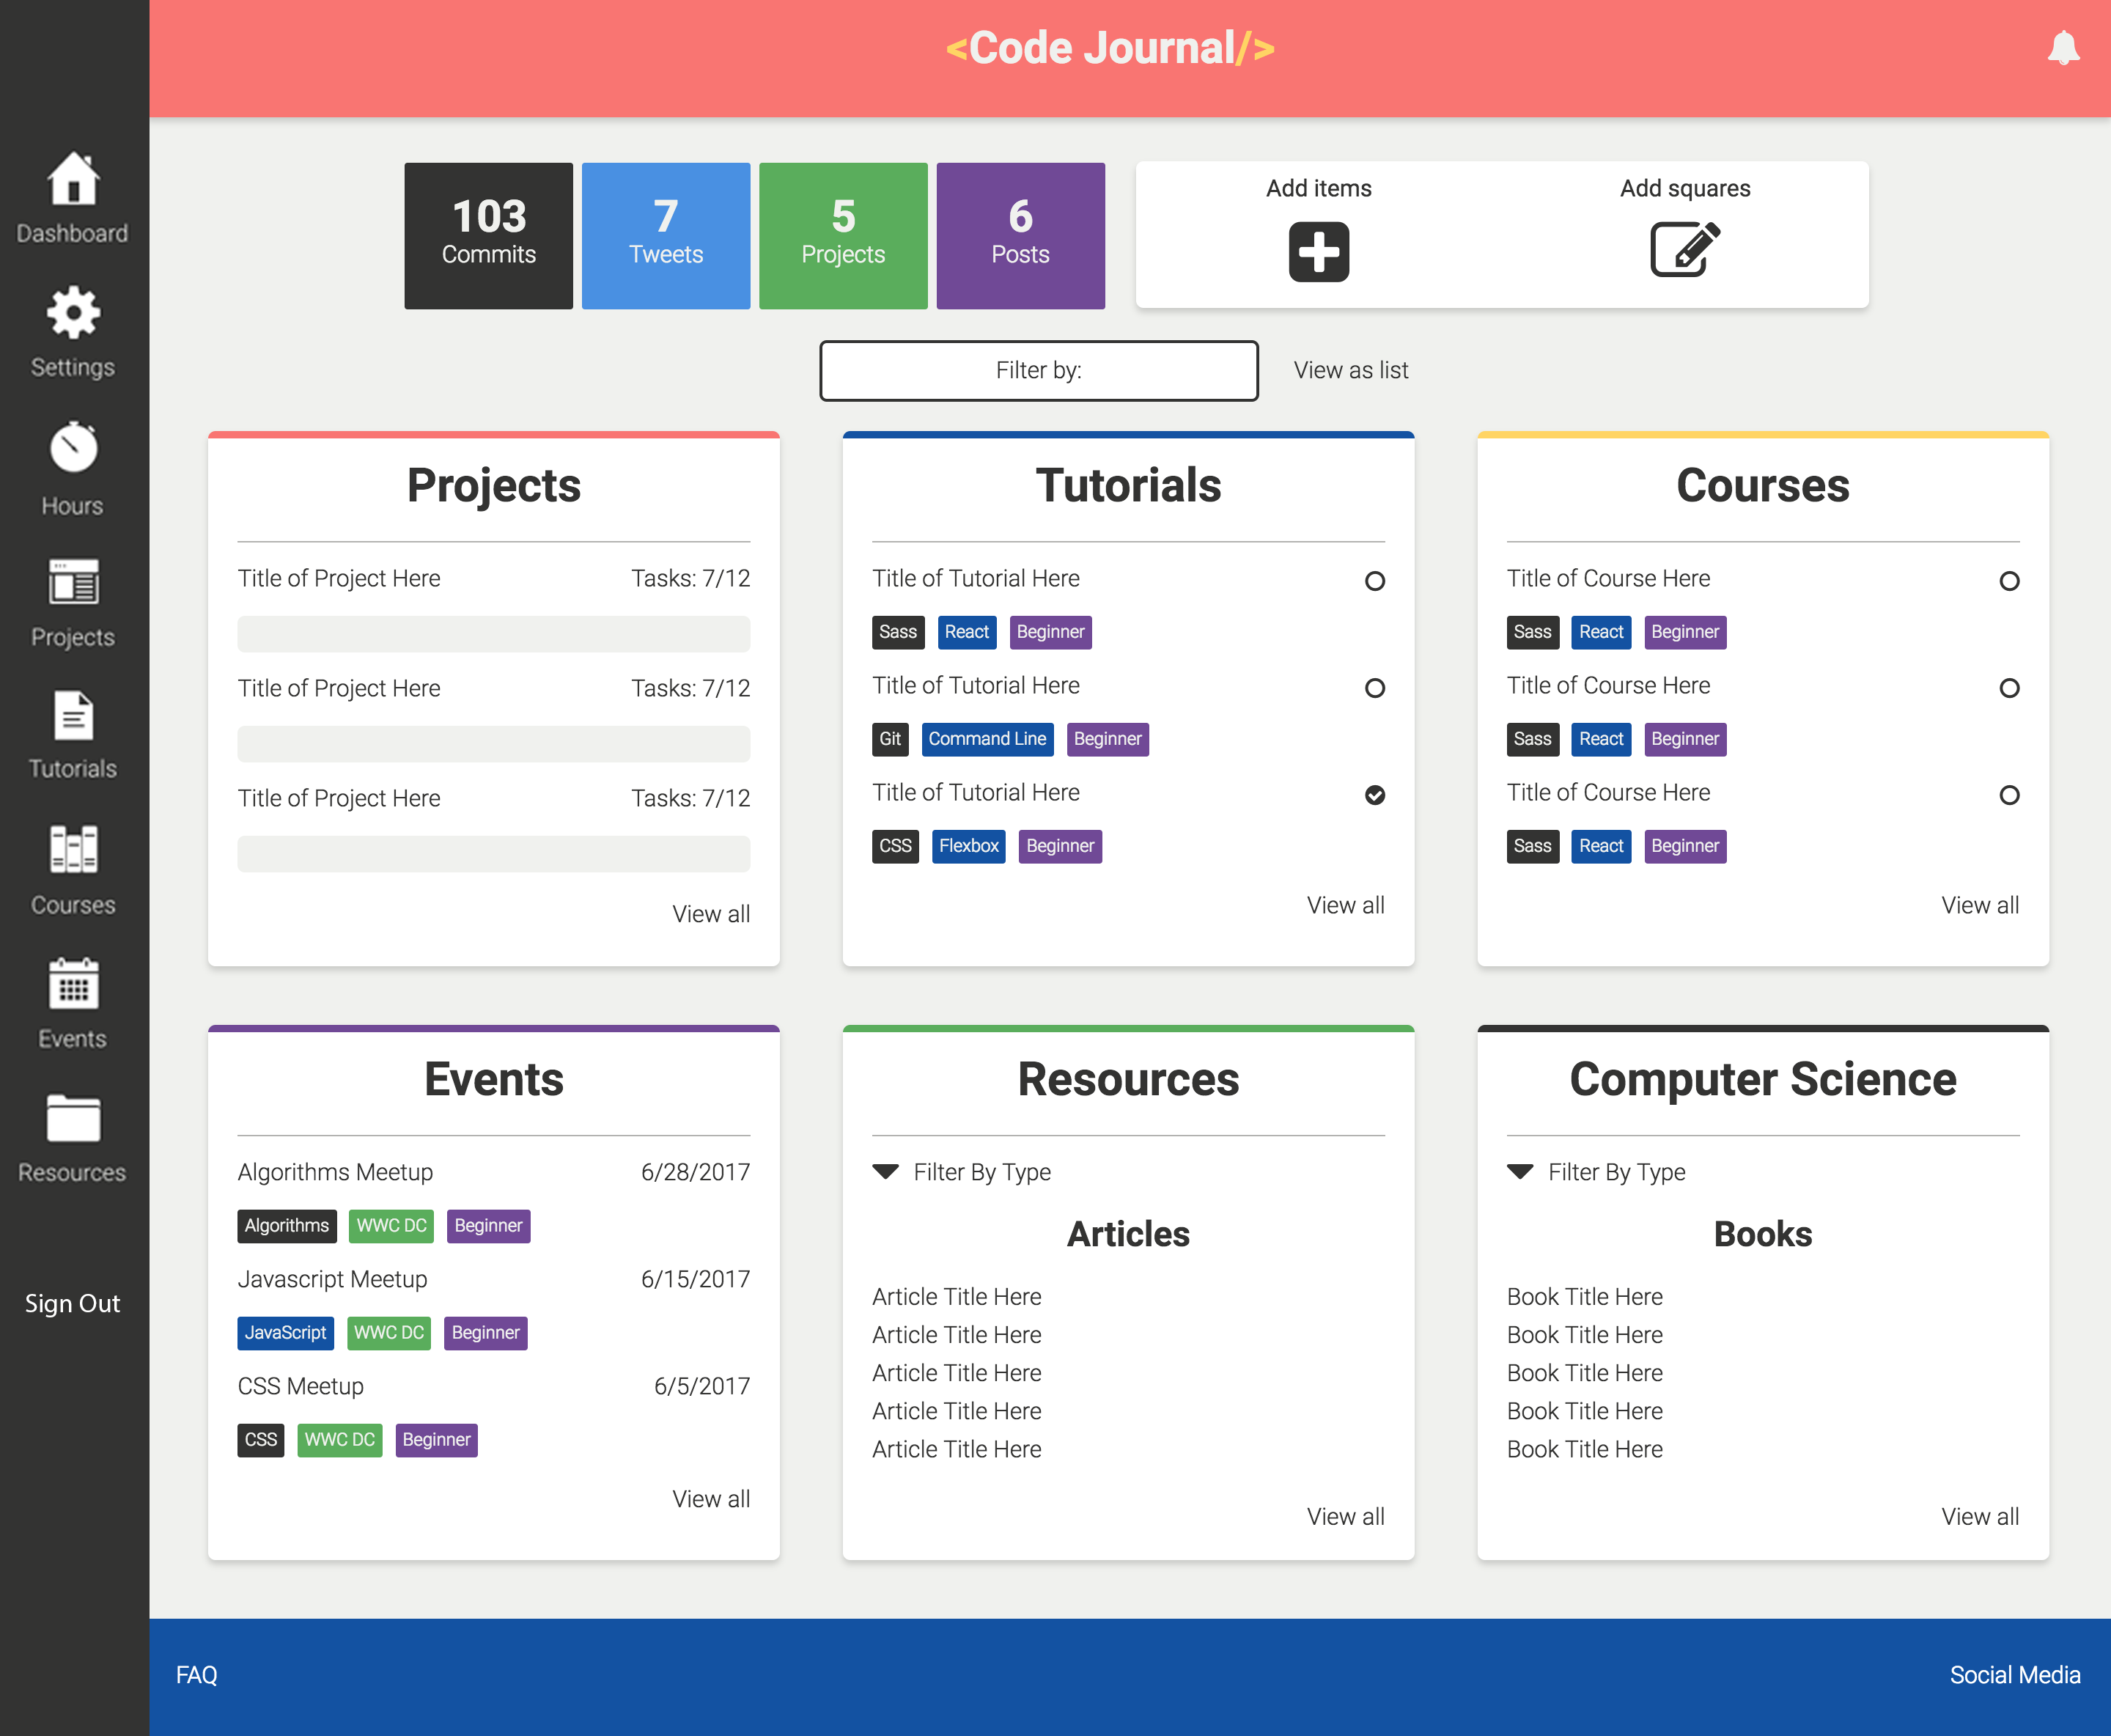Screen dimensions: 2111x1736
Task: Uncheck the completed third tutorial
Action: pyautogui.click(x=1375, y=795)
